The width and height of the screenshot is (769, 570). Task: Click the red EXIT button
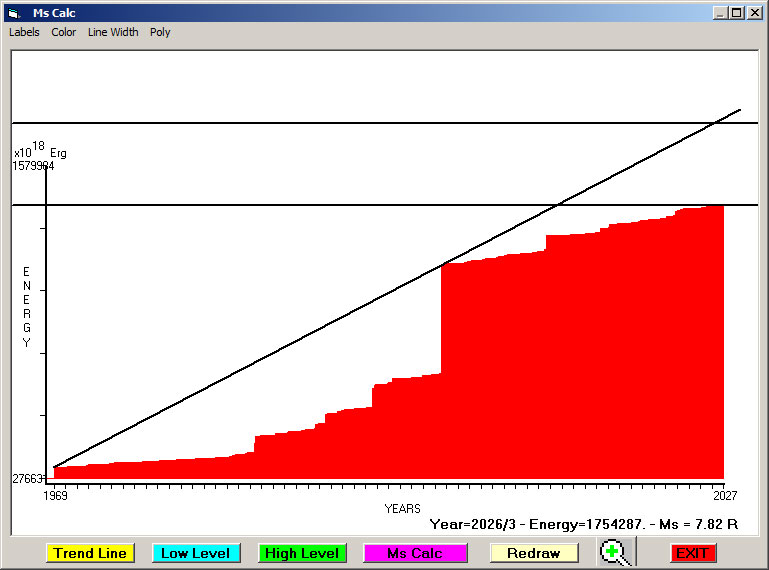click(692, 553)
